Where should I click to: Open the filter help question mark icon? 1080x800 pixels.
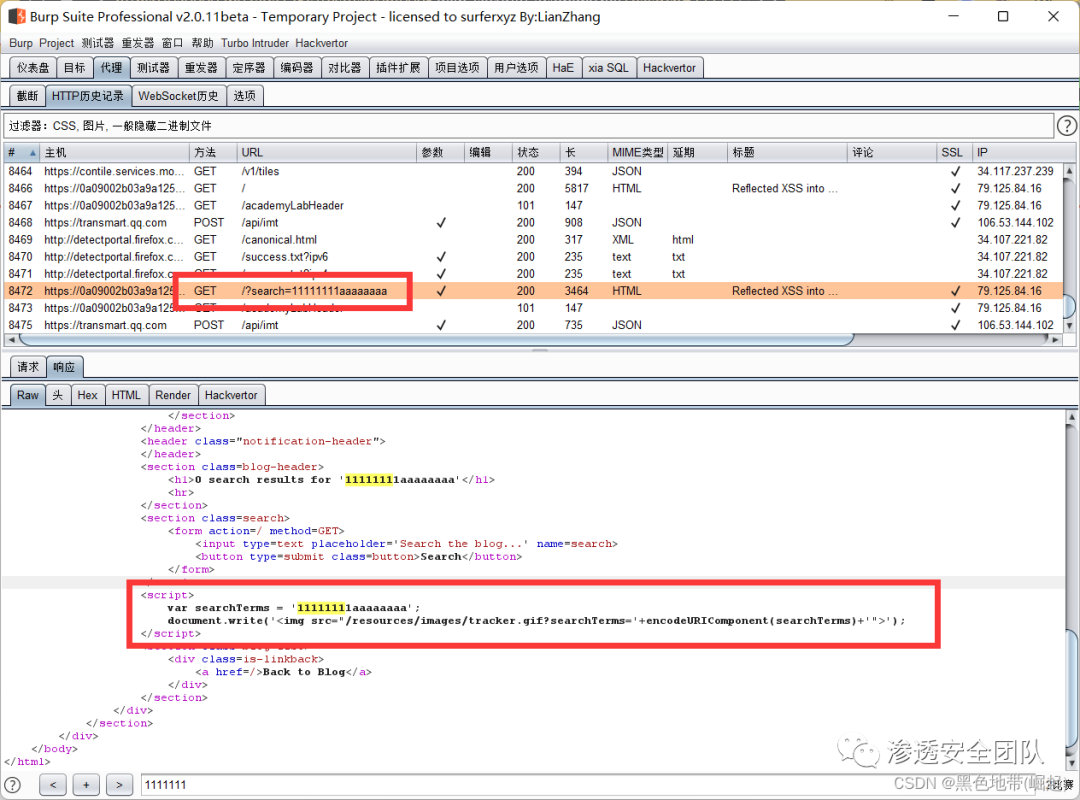[1066, 126]
